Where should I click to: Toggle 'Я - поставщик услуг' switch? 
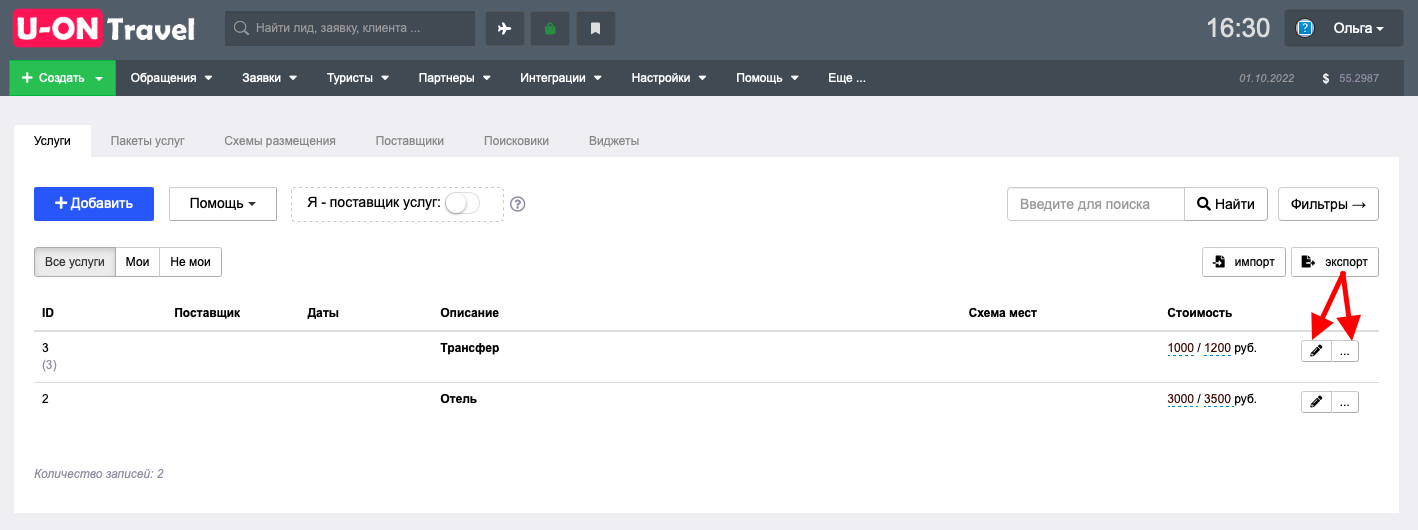click(x=462, y=203)
